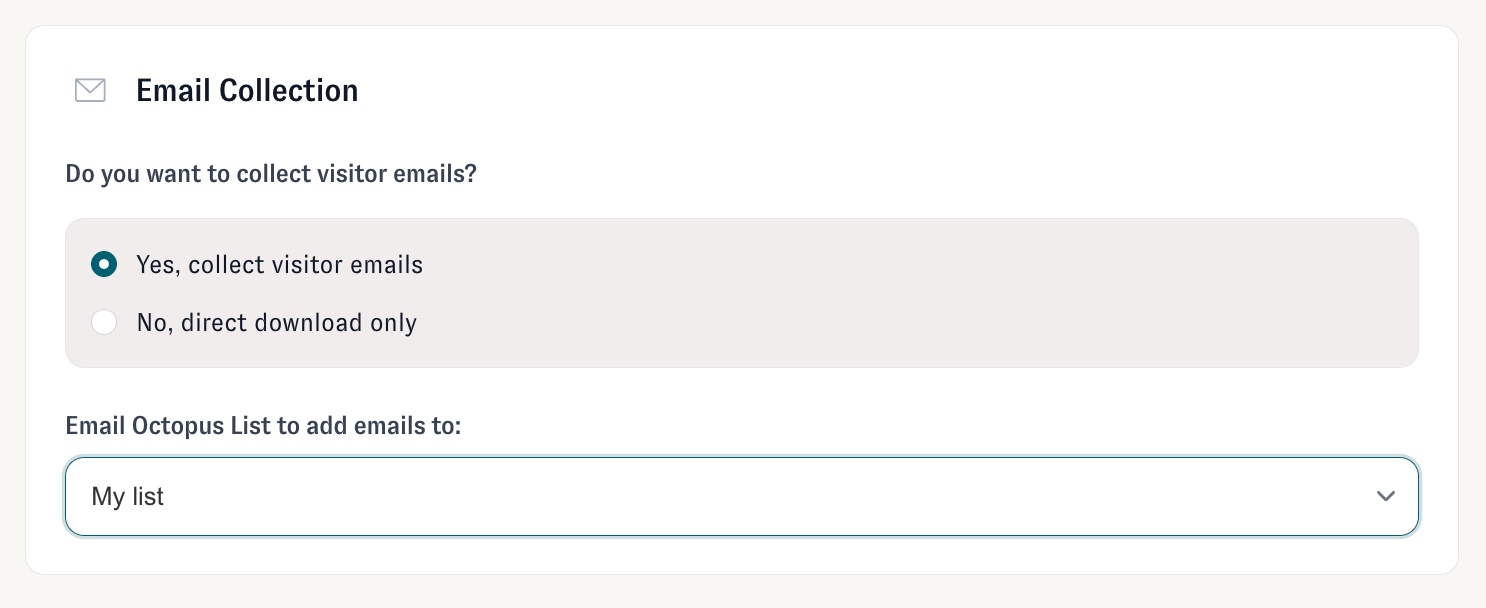The width and height of the screenshot is (1486, 608).
Task: Choose No, direct download only
Action: pos(104,322)
